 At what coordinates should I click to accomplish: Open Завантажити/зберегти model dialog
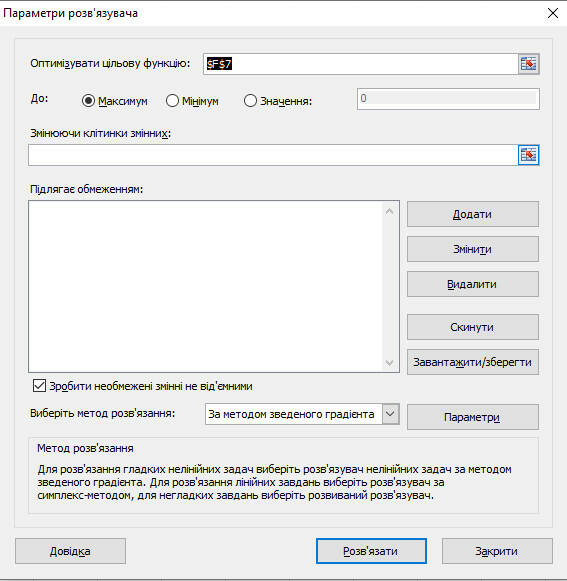(x=472, y=362)
